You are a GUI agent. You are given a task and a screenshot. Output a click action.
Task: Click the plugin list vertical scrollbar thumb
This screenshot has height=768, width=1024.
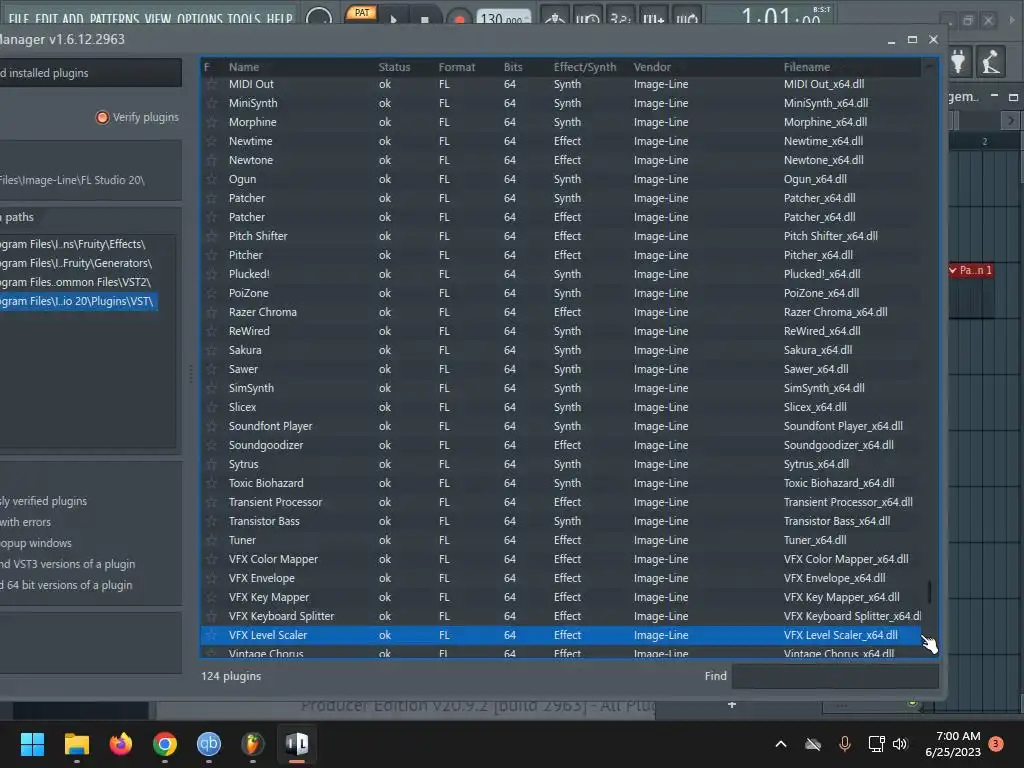point(929,592)
